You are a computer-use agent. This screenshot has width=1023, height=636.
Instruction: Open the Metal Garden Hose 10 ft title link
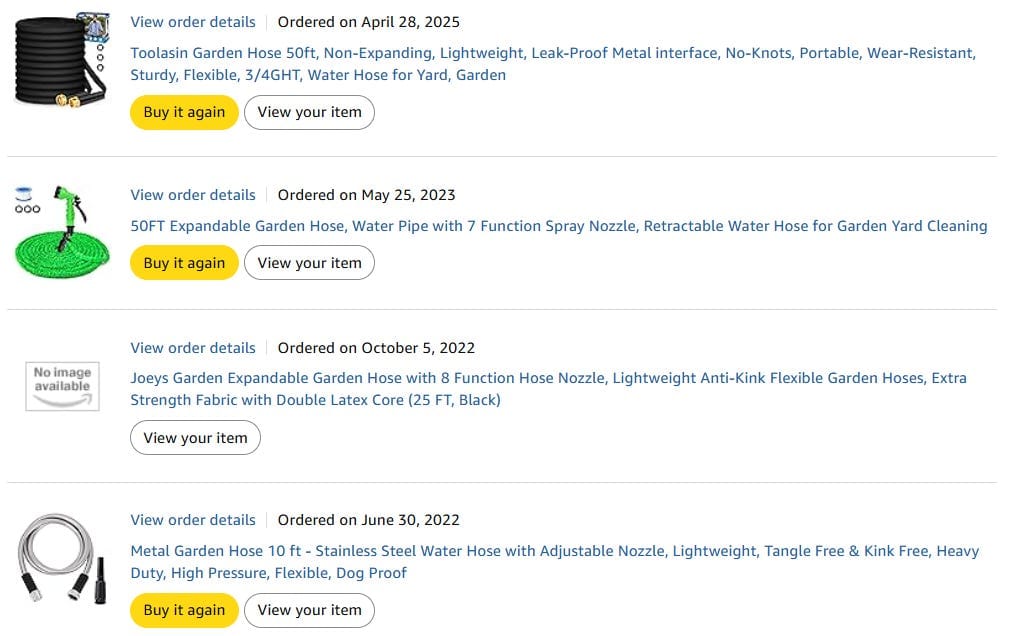(x=555, y=562)
